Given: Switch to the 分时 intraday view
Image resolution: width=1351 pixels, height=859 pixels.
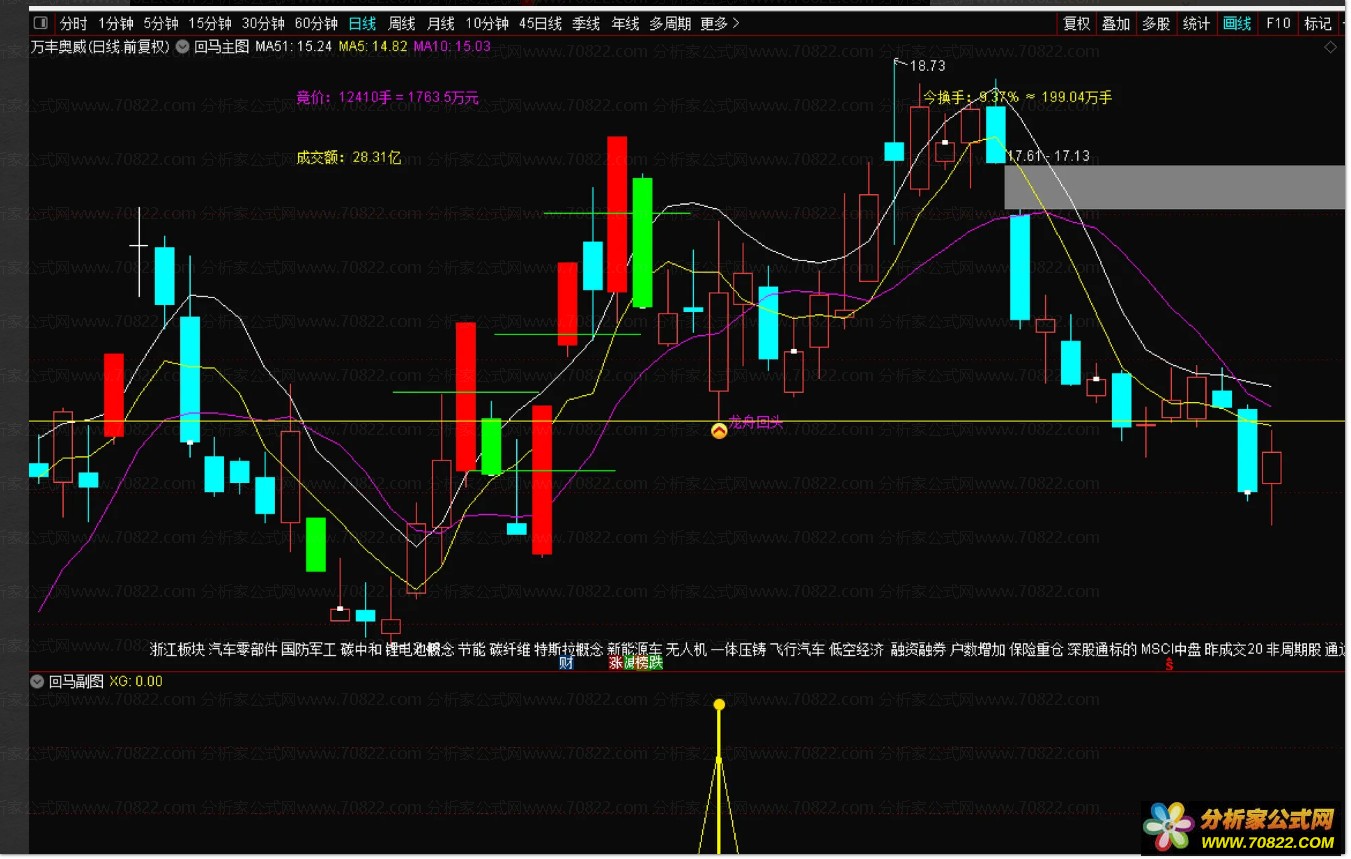Looking at the screenshot, I should tap(74, 23).
